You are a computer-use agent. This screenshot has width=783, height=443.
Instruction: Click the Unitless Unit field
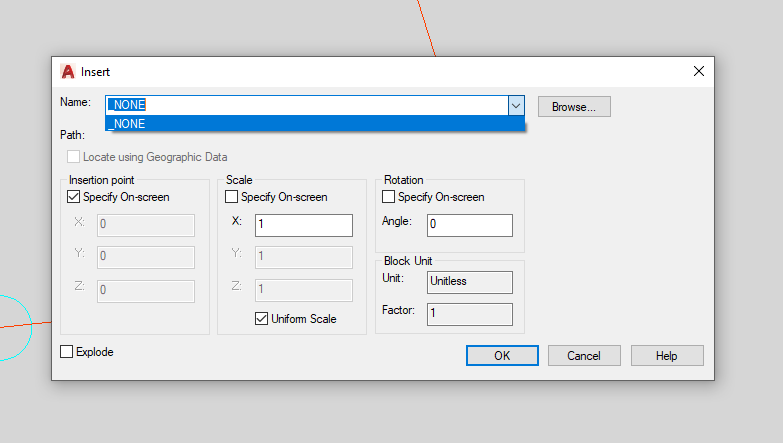click(469, 282)
